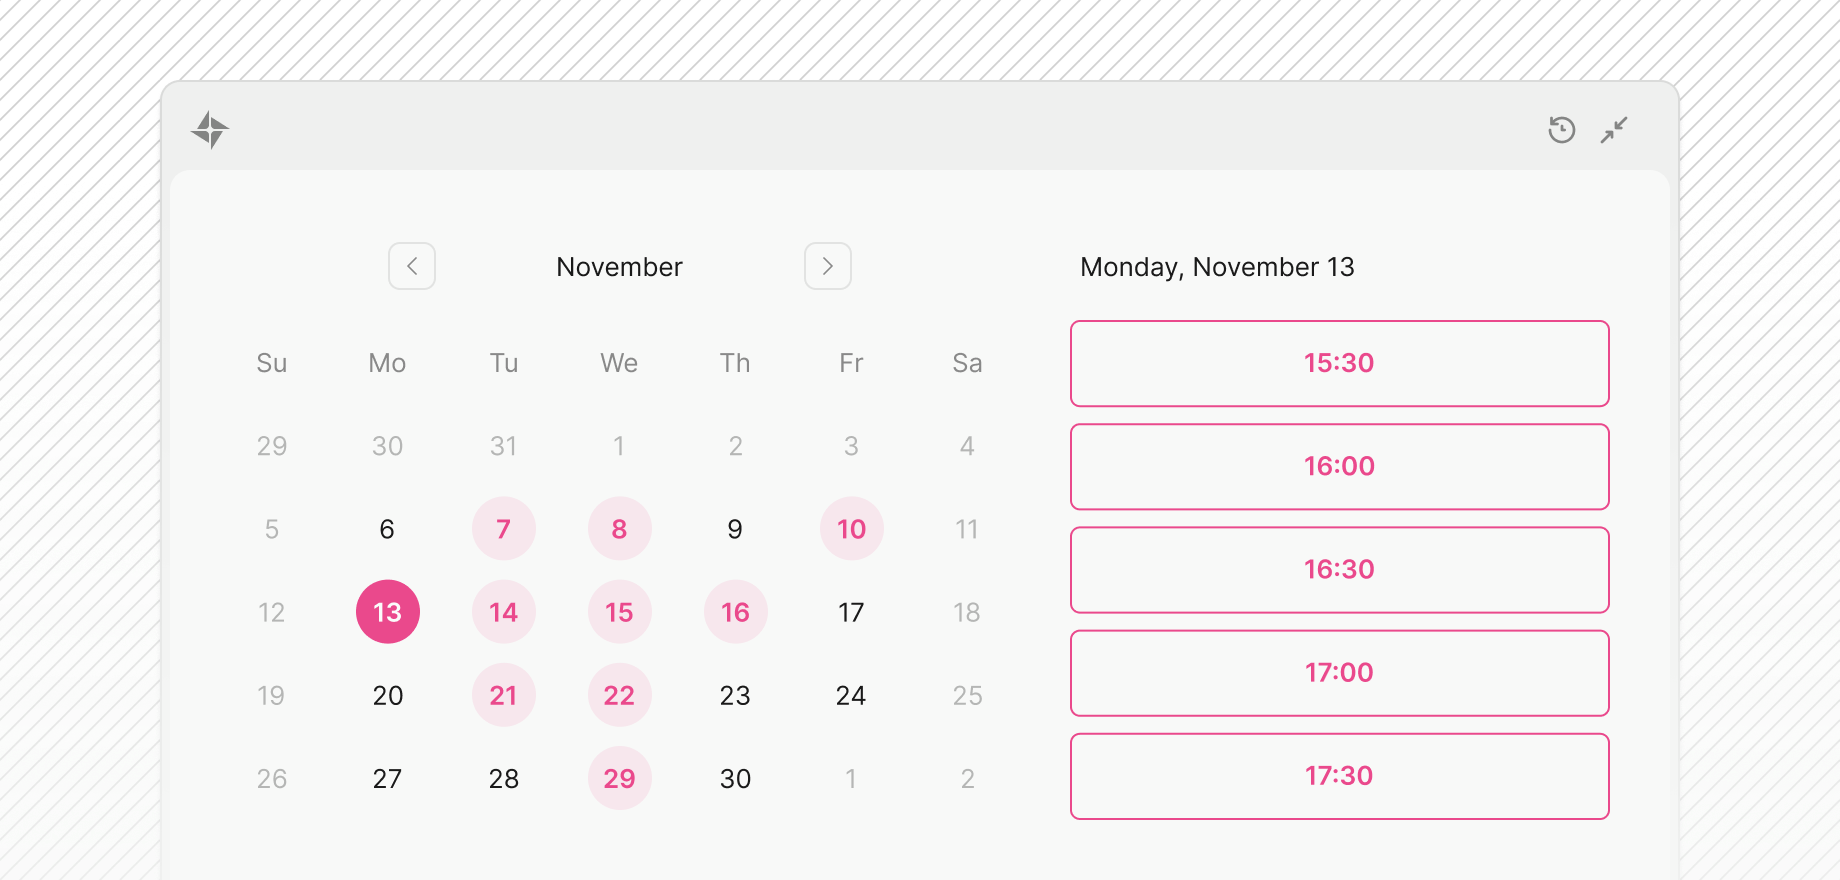Go to the next month
The image size is (1840, 880).
tap(828, 266)
